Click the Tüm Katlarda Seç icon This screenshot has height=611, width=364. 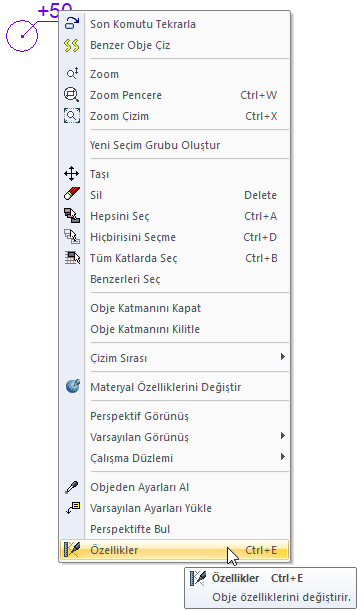(x=72, y=258)
